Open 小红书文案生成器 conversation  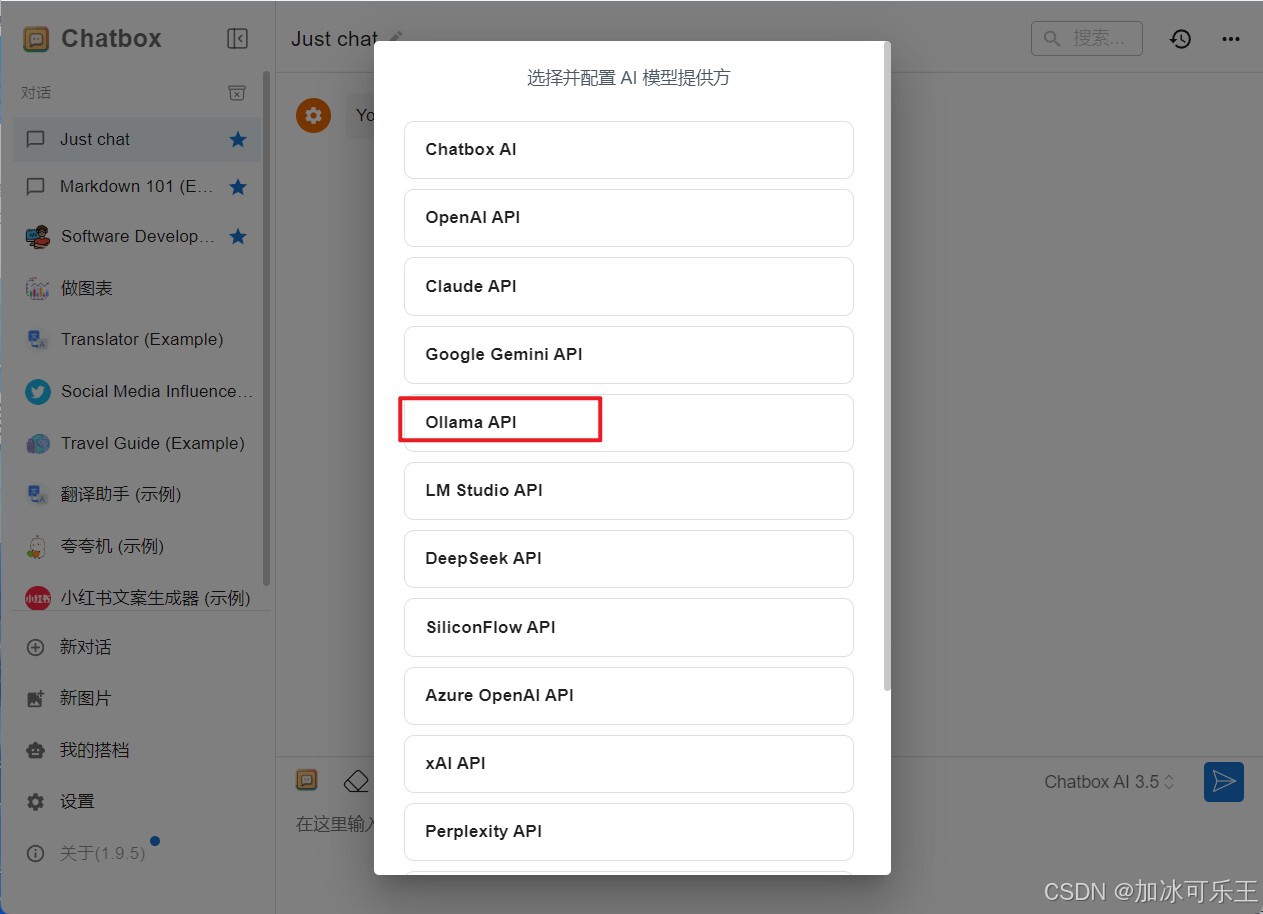coord(137,598)
